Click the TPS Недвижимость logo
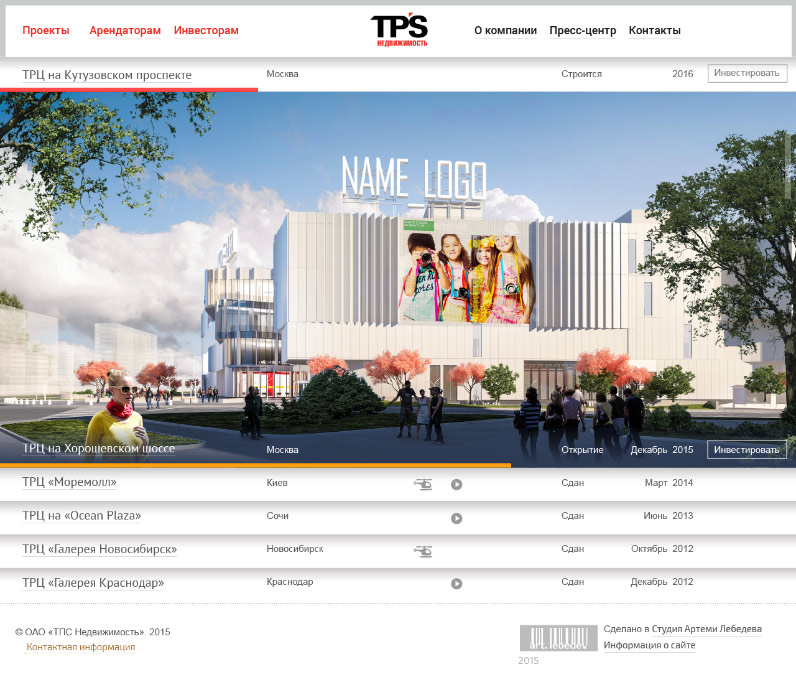The height and width of the screenshot is (700, 796). 399,31
